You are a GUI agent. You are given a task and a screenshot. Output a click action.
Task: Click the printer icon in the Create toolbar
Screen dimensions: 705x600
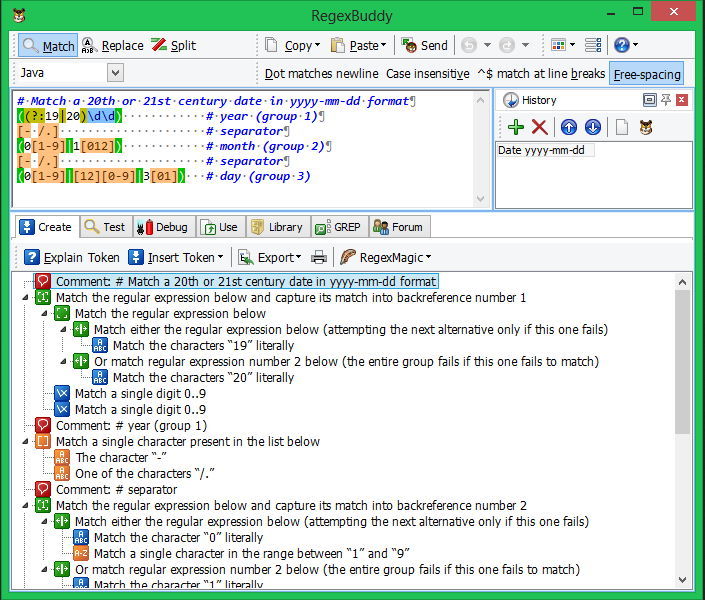(319, 257)
